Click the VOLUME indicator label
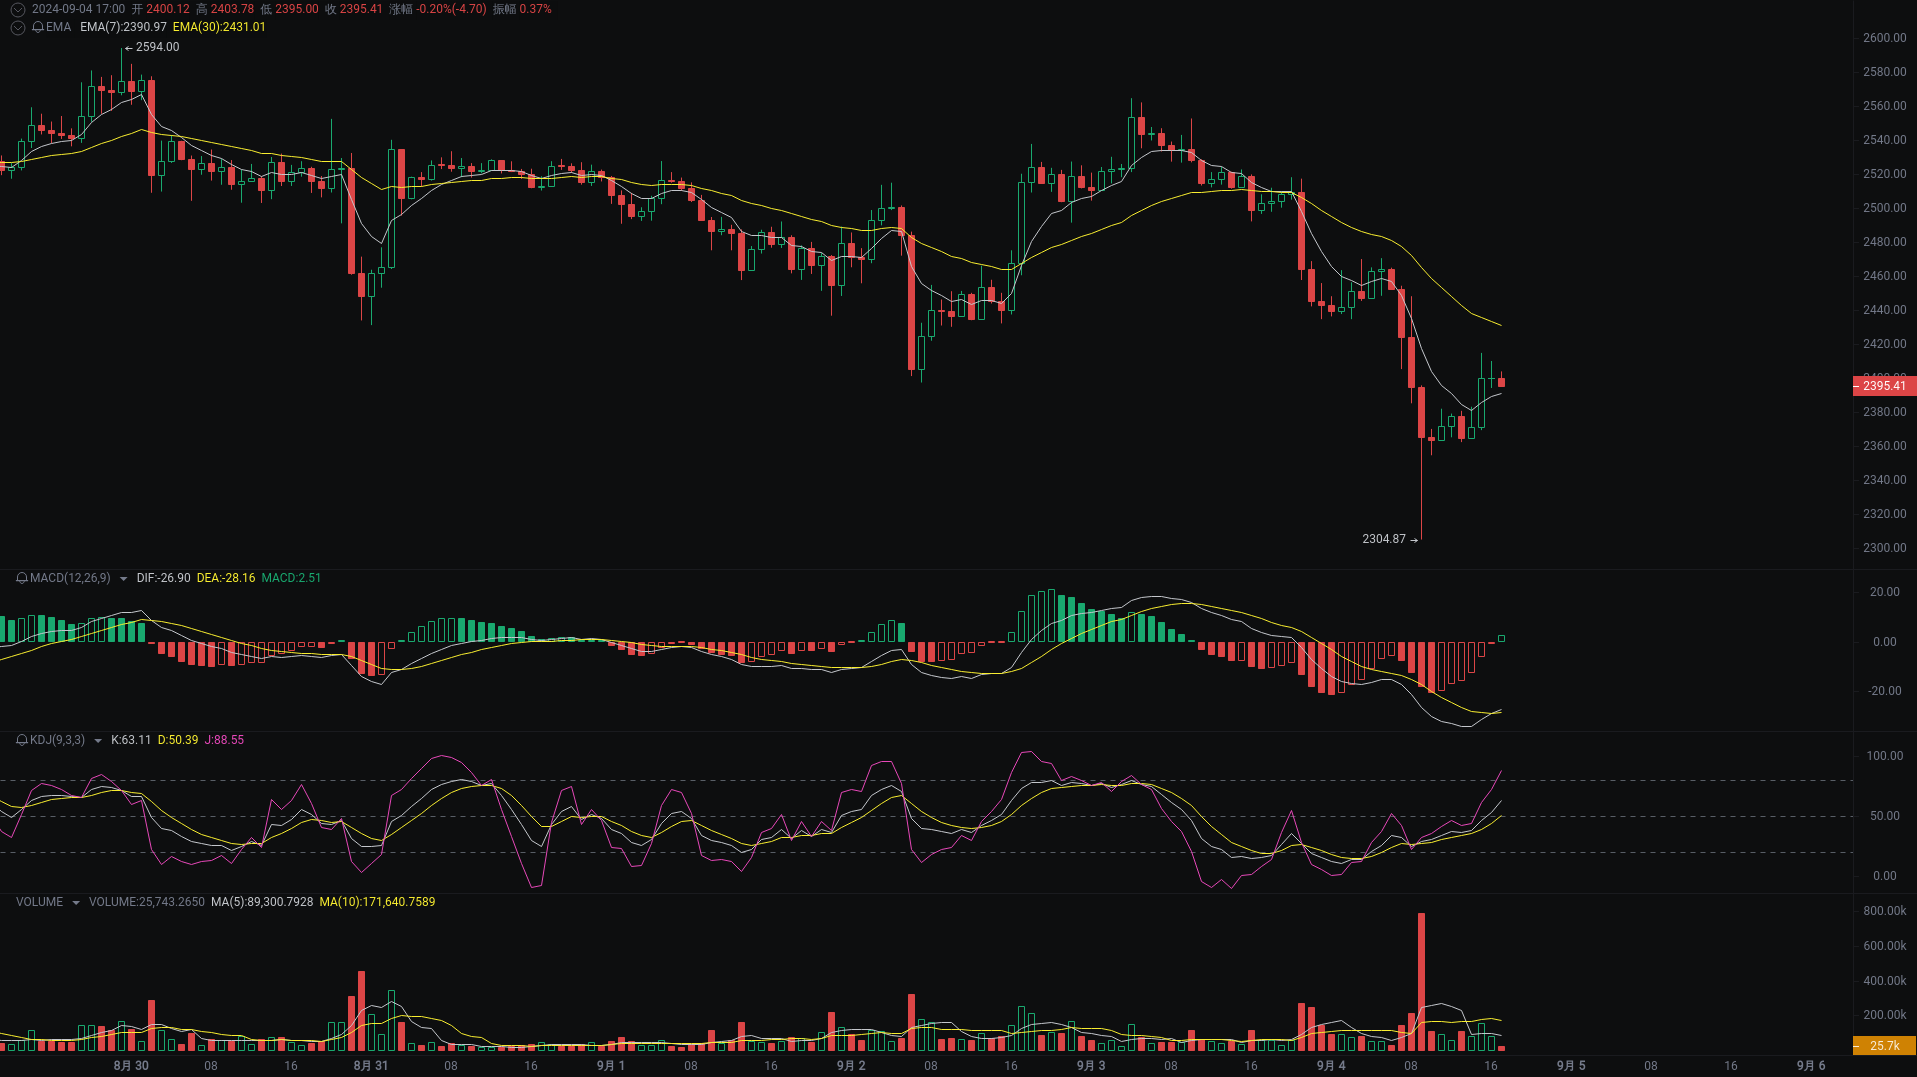 tap(38, 902)
